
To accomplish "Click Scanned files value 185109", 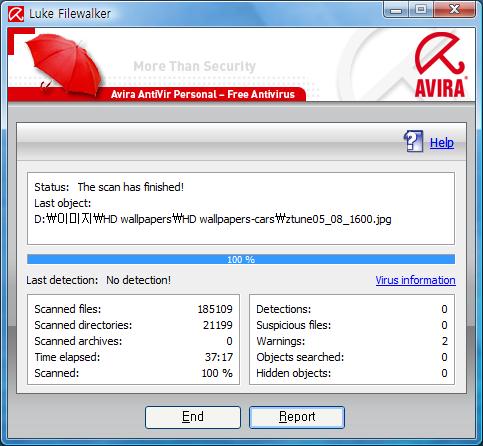I will 215,309.
